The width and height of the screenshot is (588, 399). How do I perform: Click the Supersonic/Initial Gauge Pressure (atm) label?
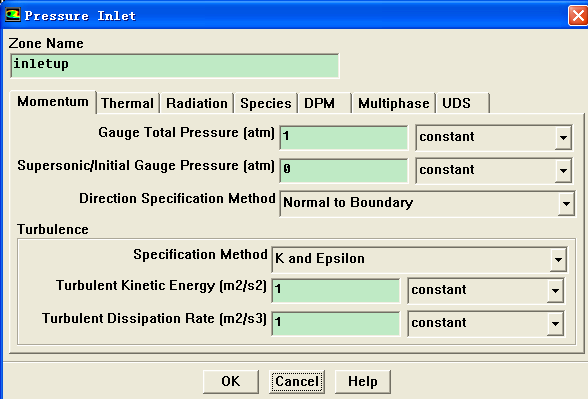coord(146,166)
